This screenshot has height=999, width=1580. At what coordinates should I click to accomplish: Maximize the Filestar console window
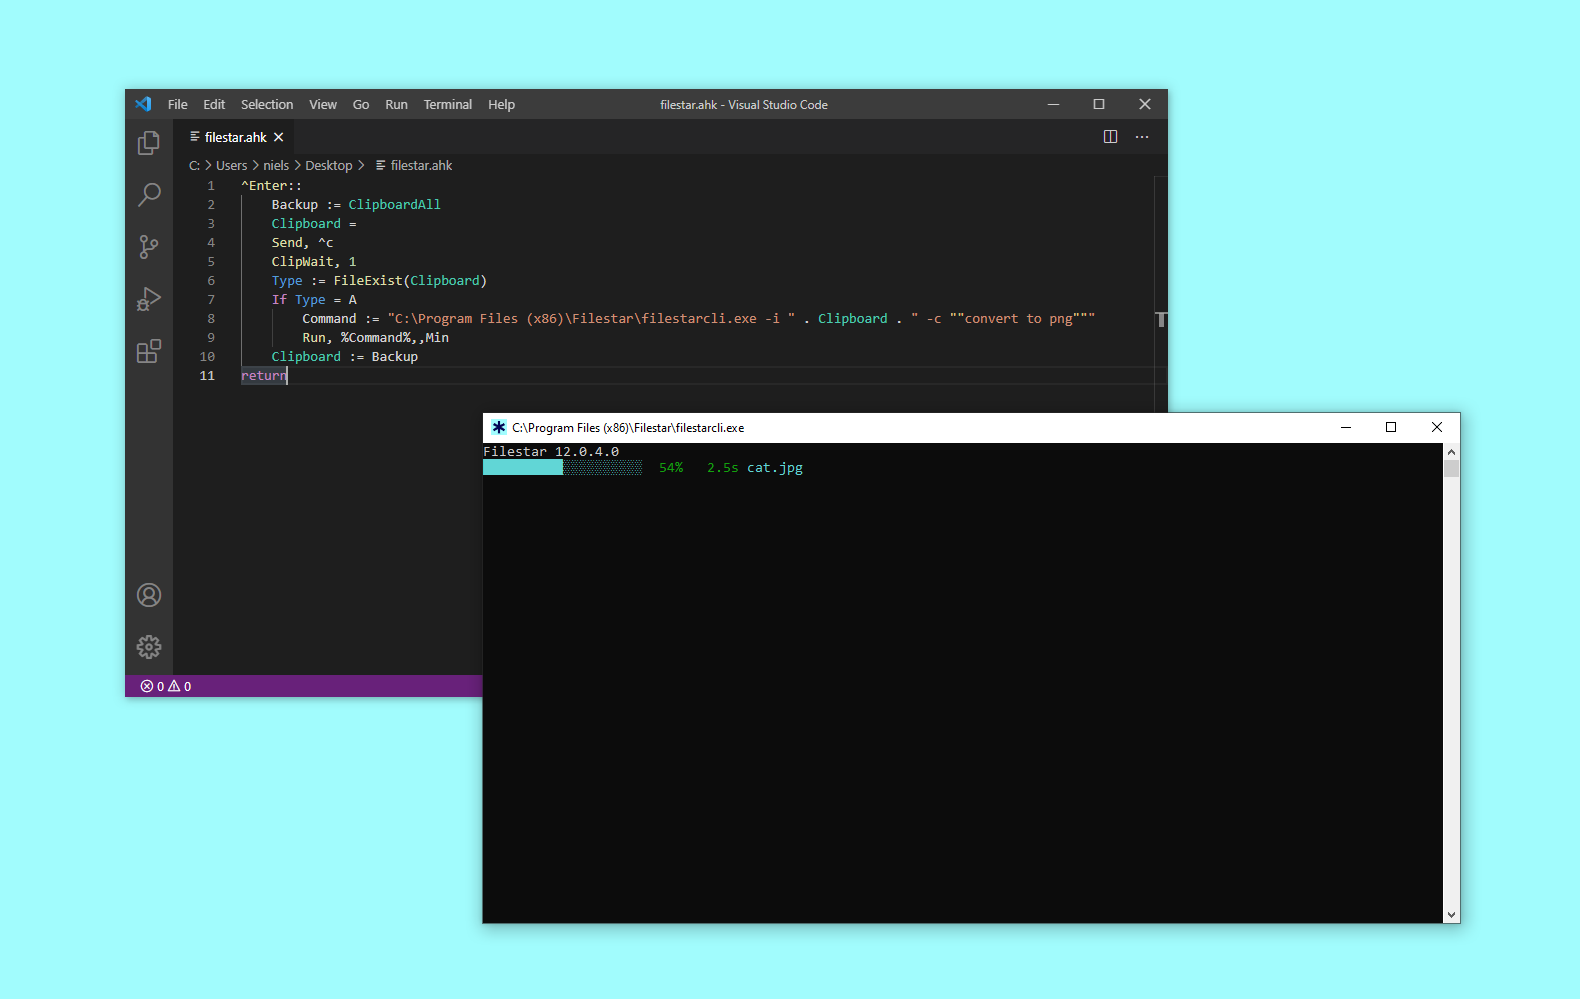coord(1391,427)
